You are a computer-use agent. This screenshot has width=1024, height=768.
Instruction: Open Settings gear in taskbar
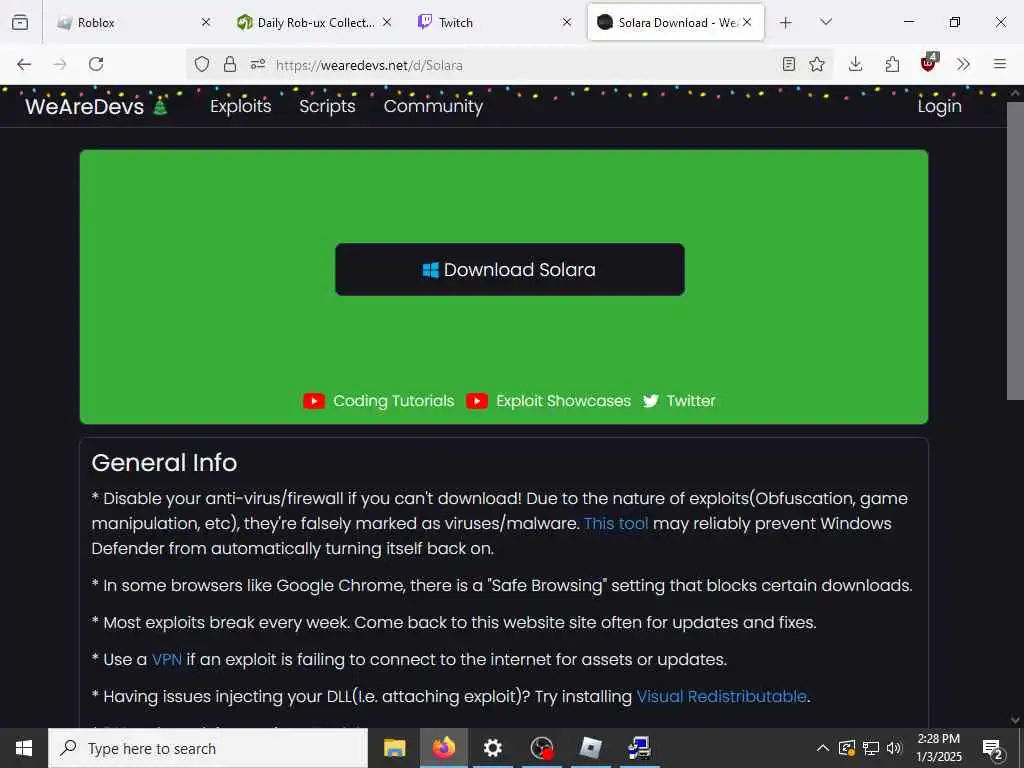[492, 748]
